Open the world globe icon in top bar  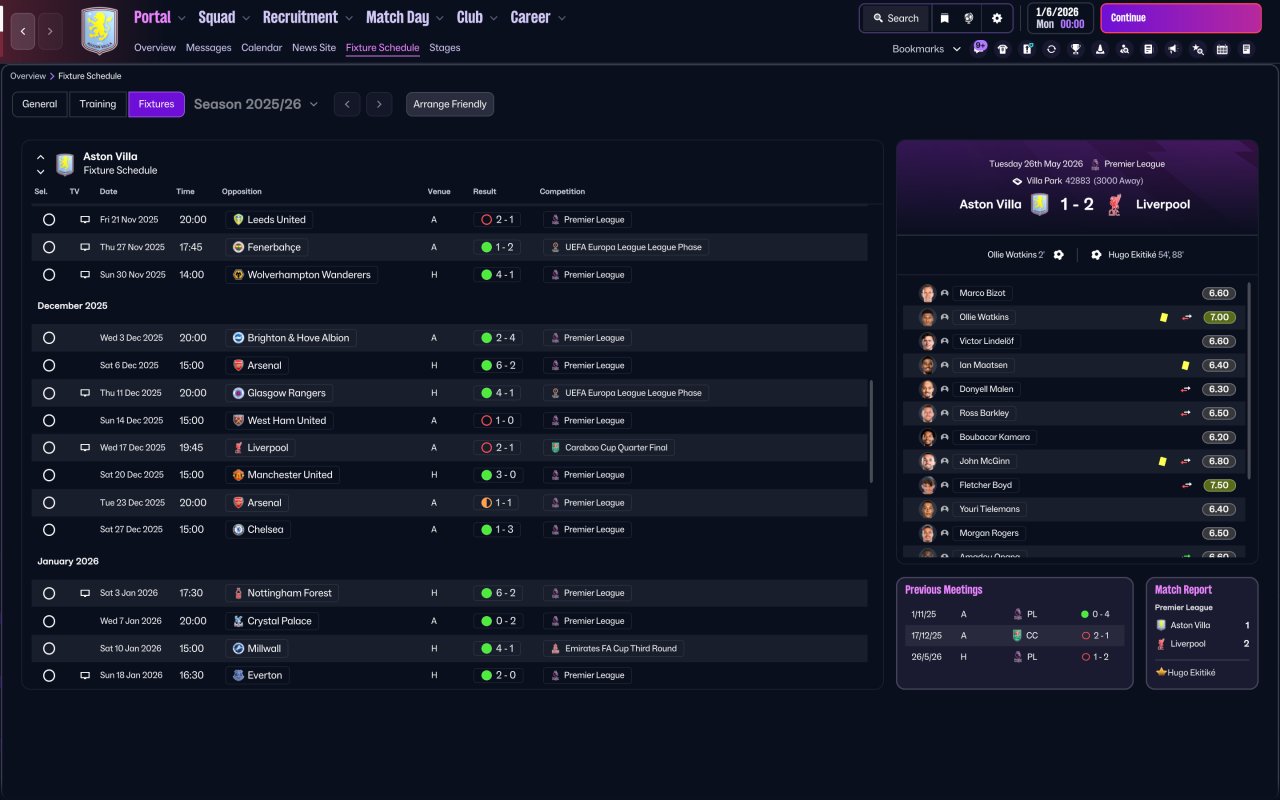[x=969, y=18]
